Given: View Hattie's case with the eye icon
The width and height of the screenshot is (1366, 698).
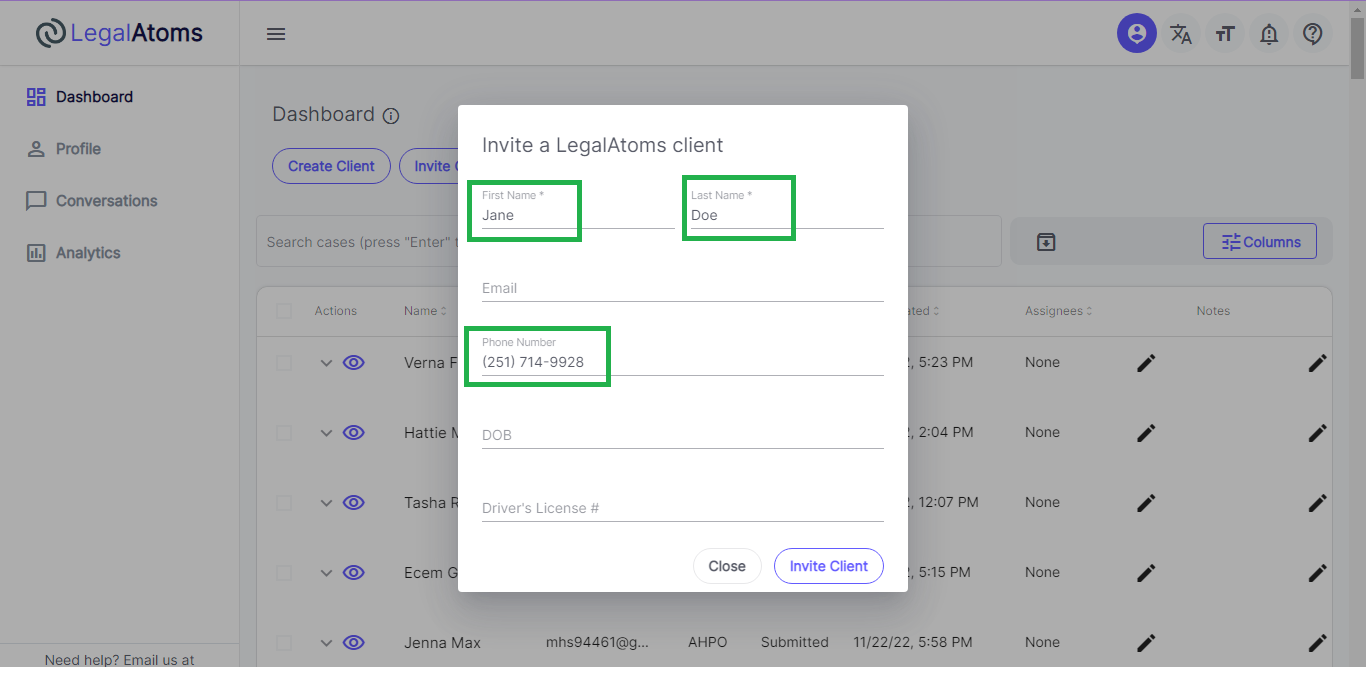Looking at the screenshot, I should [x=353, y=433].
